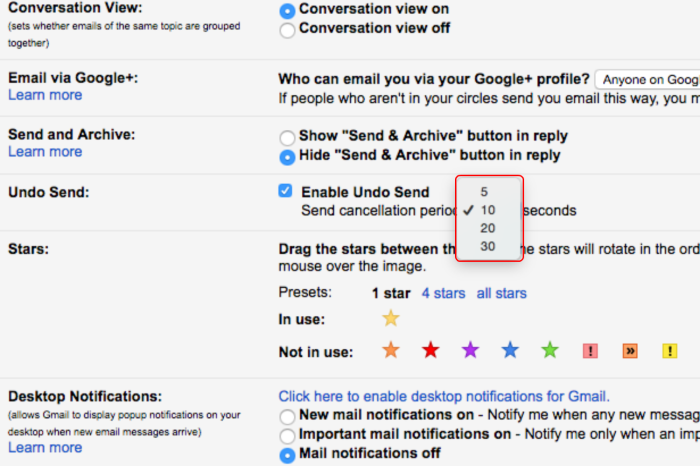Click the Conversation View setting label

[75, 8]
